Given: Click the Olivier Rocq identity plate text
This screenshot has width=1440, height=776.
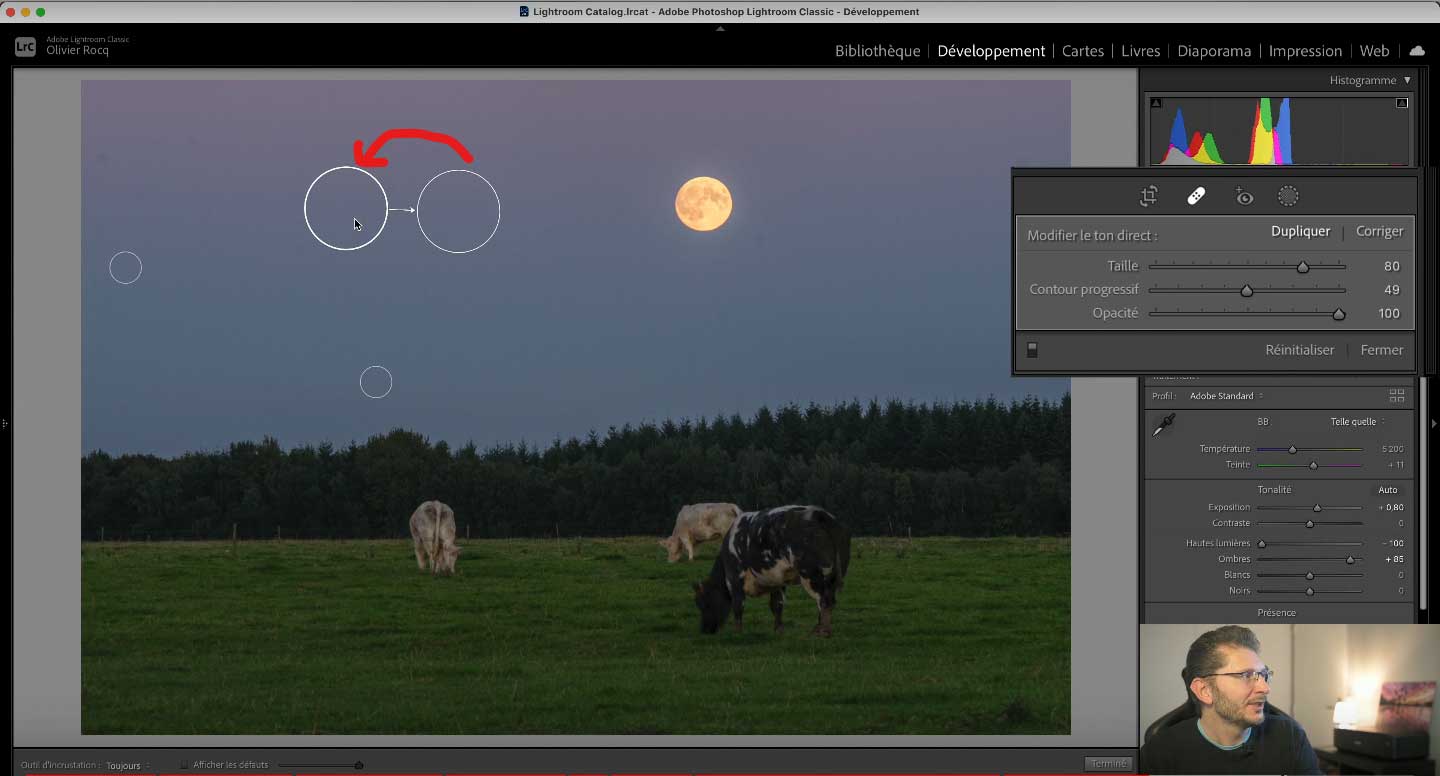Looking at the screenshot, I should pos(77,51).
